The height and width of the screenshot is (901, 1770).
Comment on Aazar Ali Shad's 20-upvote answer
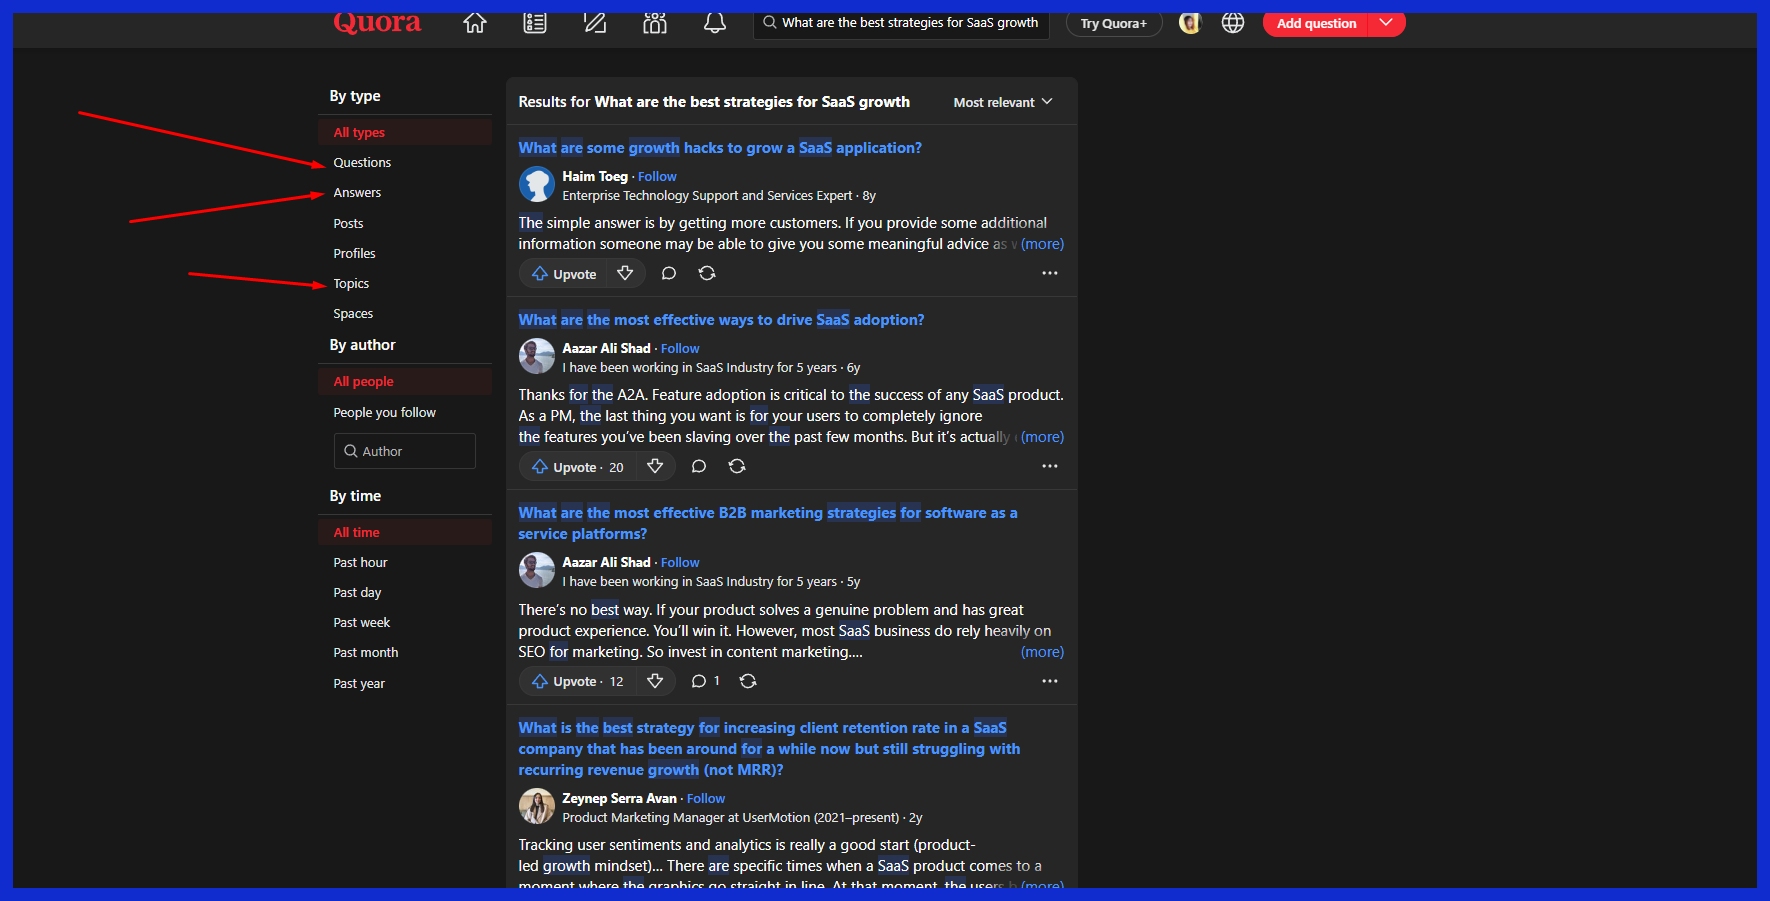(699, 466)
